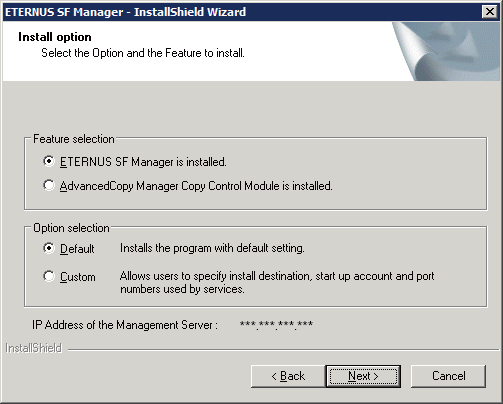Viewport: 503px width, 404px height.
Task: Click the Option selection group label
Action: (71, 228)
